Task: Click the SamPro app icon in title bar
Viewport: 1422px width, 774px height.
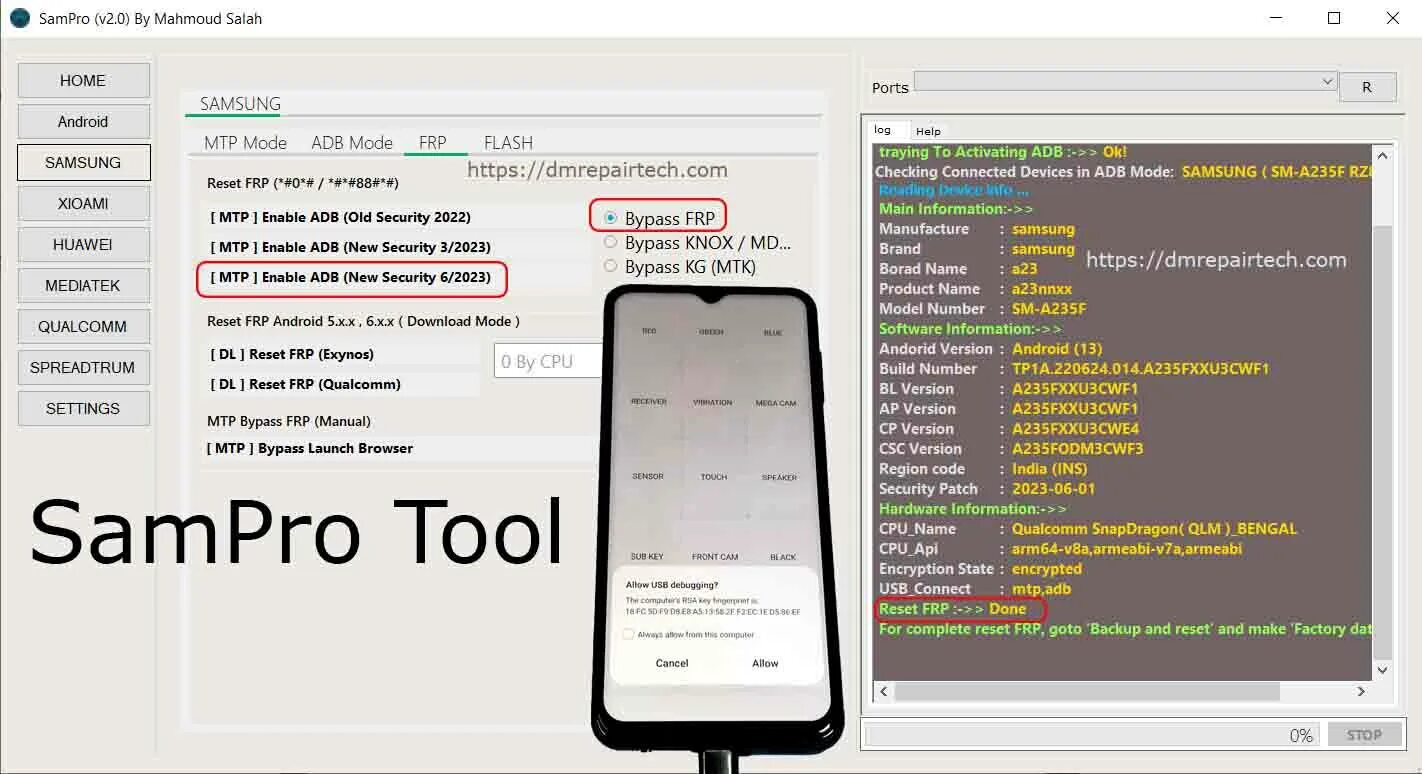Action: point(20,18)
